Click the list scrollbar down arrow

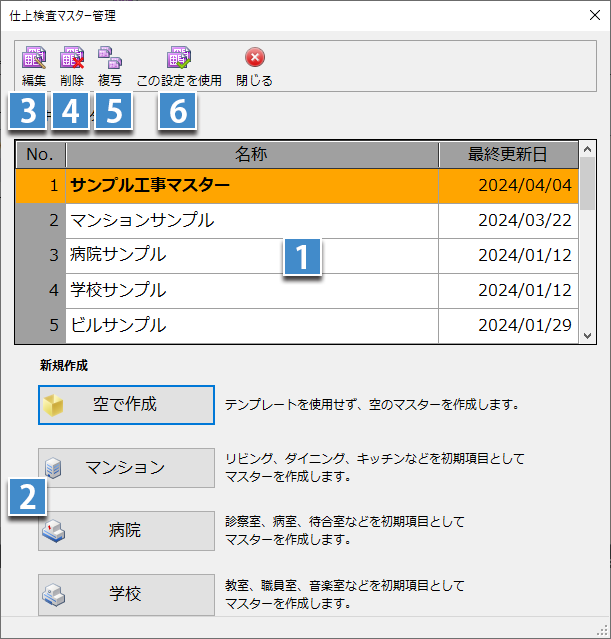point(587,336)
